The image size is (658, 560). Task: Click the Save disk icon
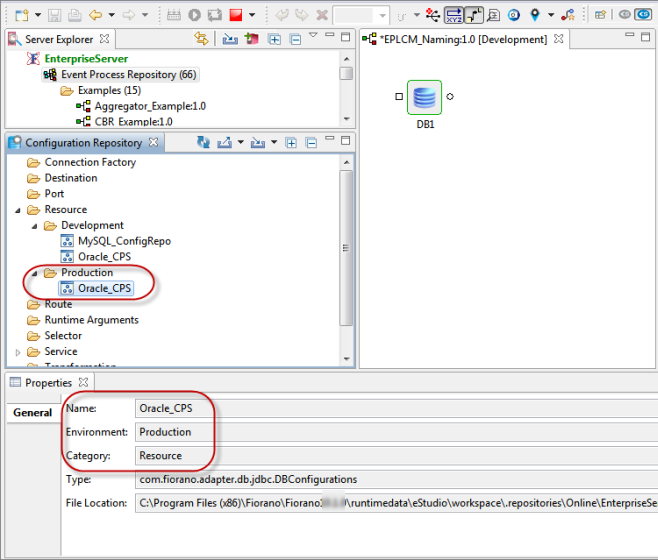click(x=55, y=16)
